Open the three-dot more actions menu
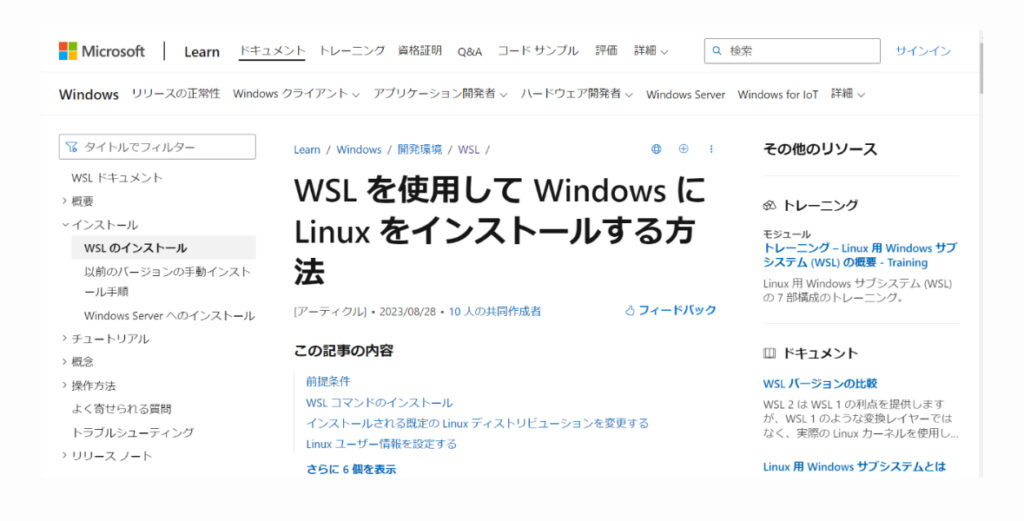The width and height of the screenshot is (1024, 521). 711,149
